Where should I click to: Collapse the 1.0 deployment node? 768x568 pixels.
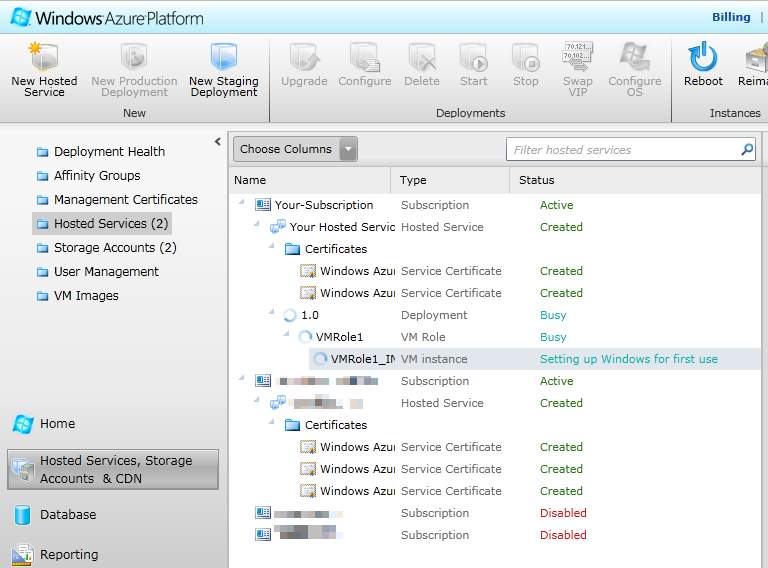pos(271,314)
